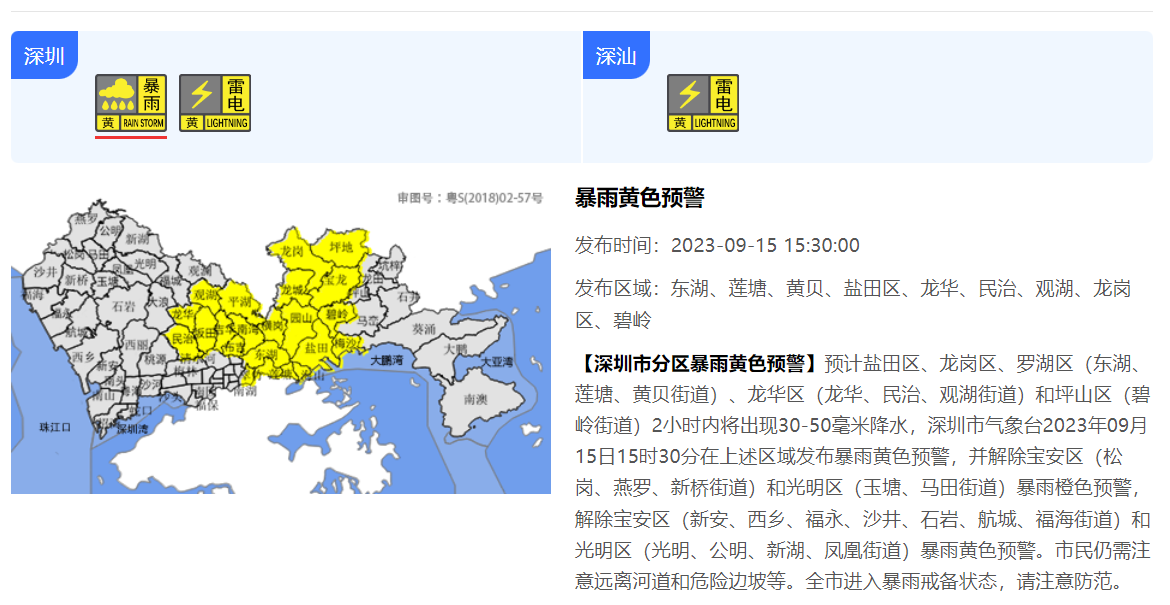The image size is (1170, 605).
Task: Select the 深圳 city tab
Action: tap(44, 55)
